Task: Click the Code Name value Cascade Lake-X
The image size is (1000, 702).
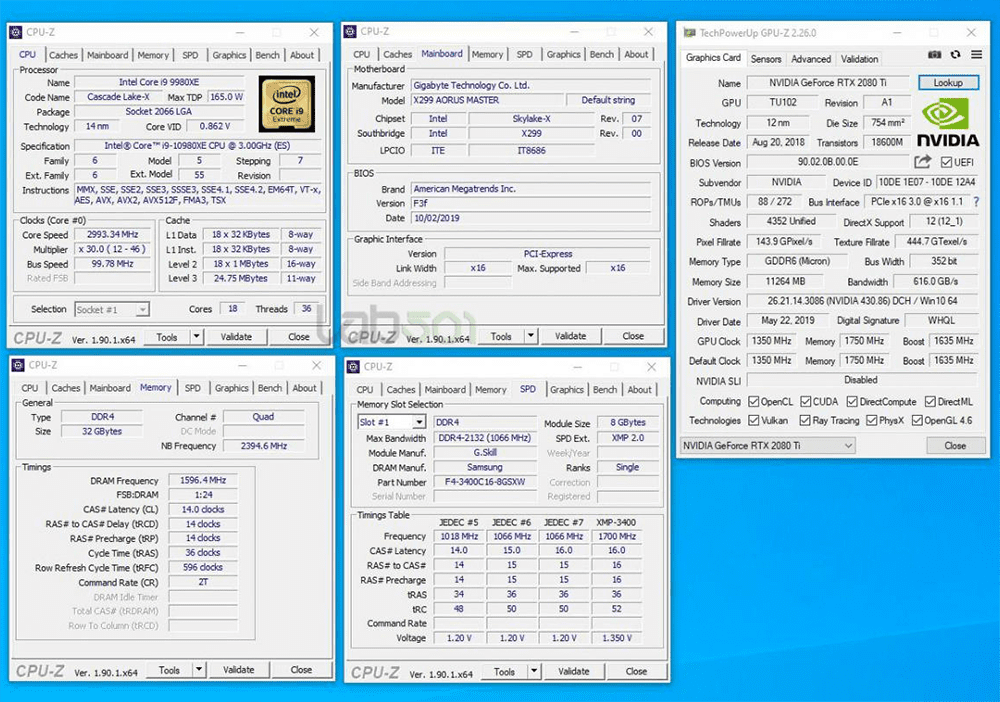Action: [118, 97]
